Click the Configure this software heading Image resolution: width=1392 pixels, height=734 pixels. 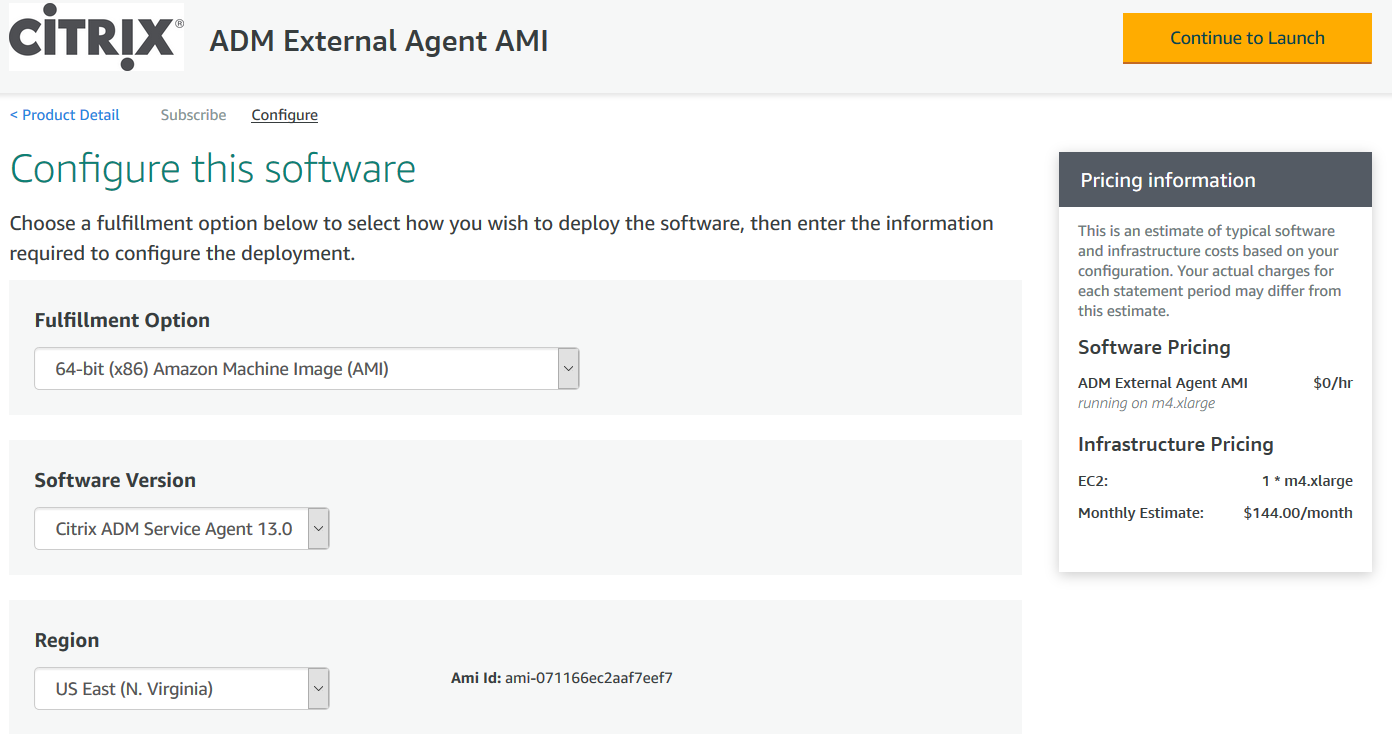coord(213,169)
